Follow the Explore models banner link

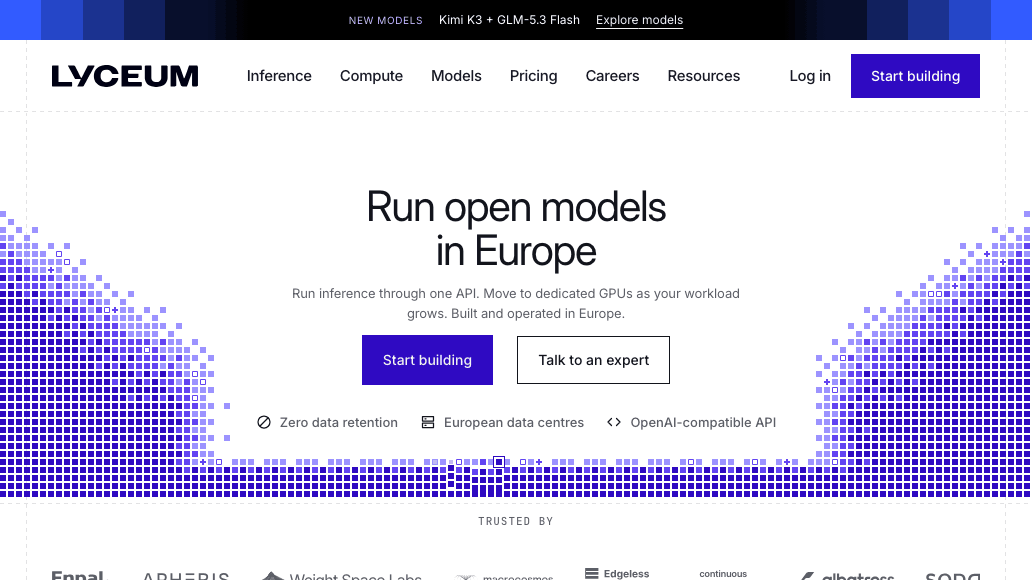pos(639,20)
